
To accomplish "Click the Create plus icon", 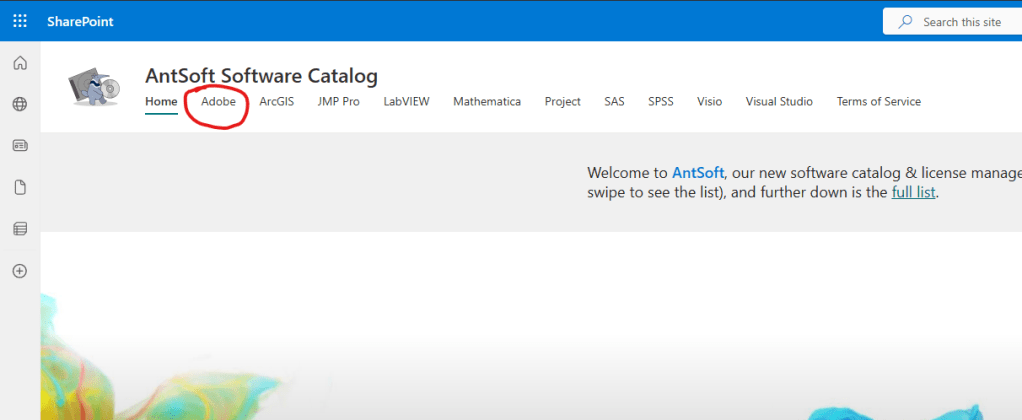I will (x=20, y=271).
